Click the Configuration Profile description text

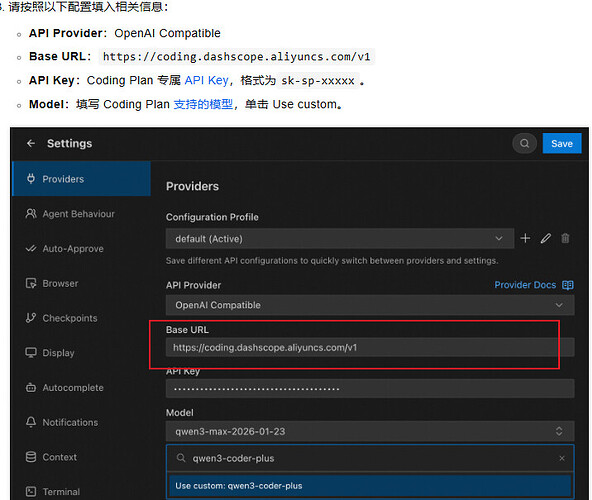point(332,261)
